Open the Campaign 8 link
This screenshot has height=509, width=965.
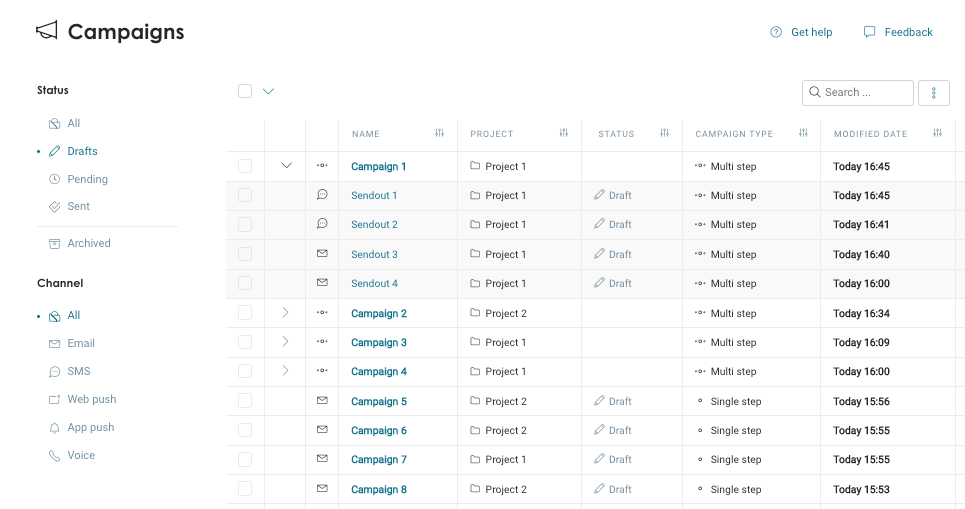pyautogui.click(x=378, y=489)
